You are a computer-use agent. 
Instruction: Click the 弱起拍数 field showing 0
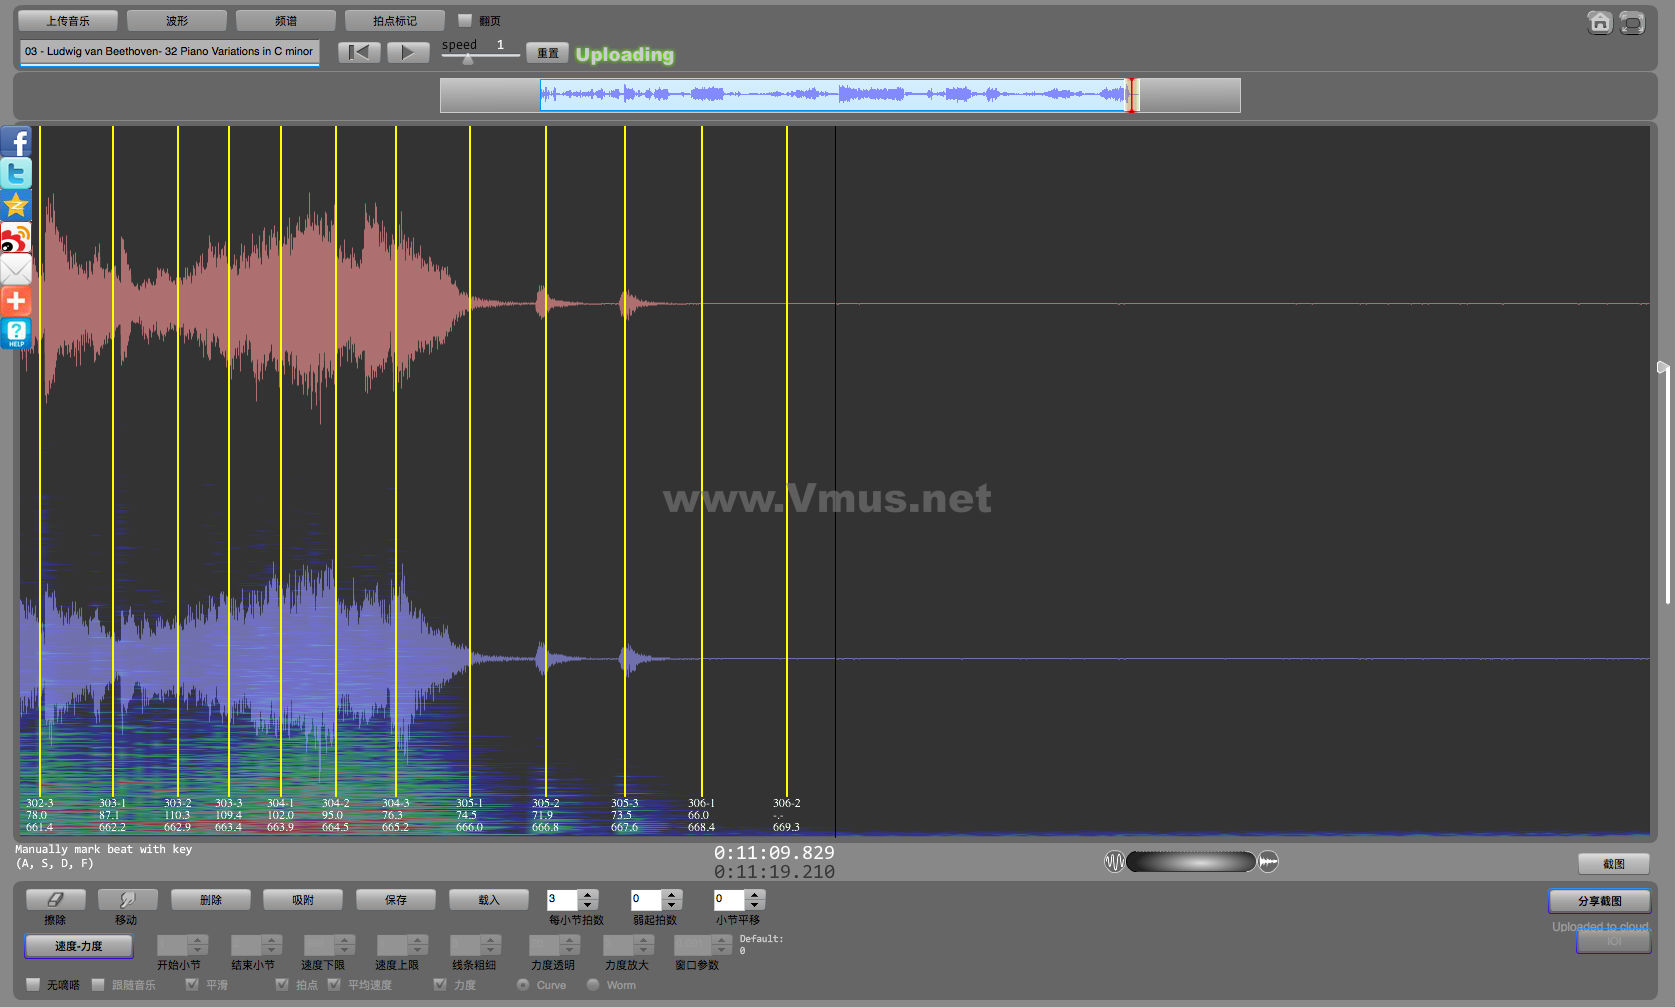point(647,900)
